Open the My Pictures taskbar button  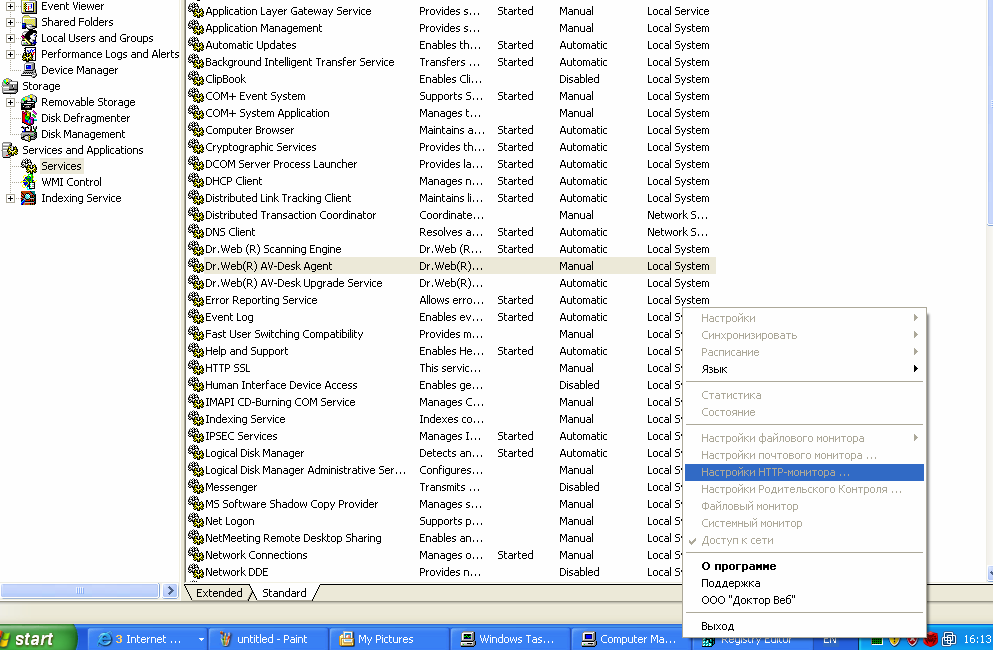(x=389, y=639)
